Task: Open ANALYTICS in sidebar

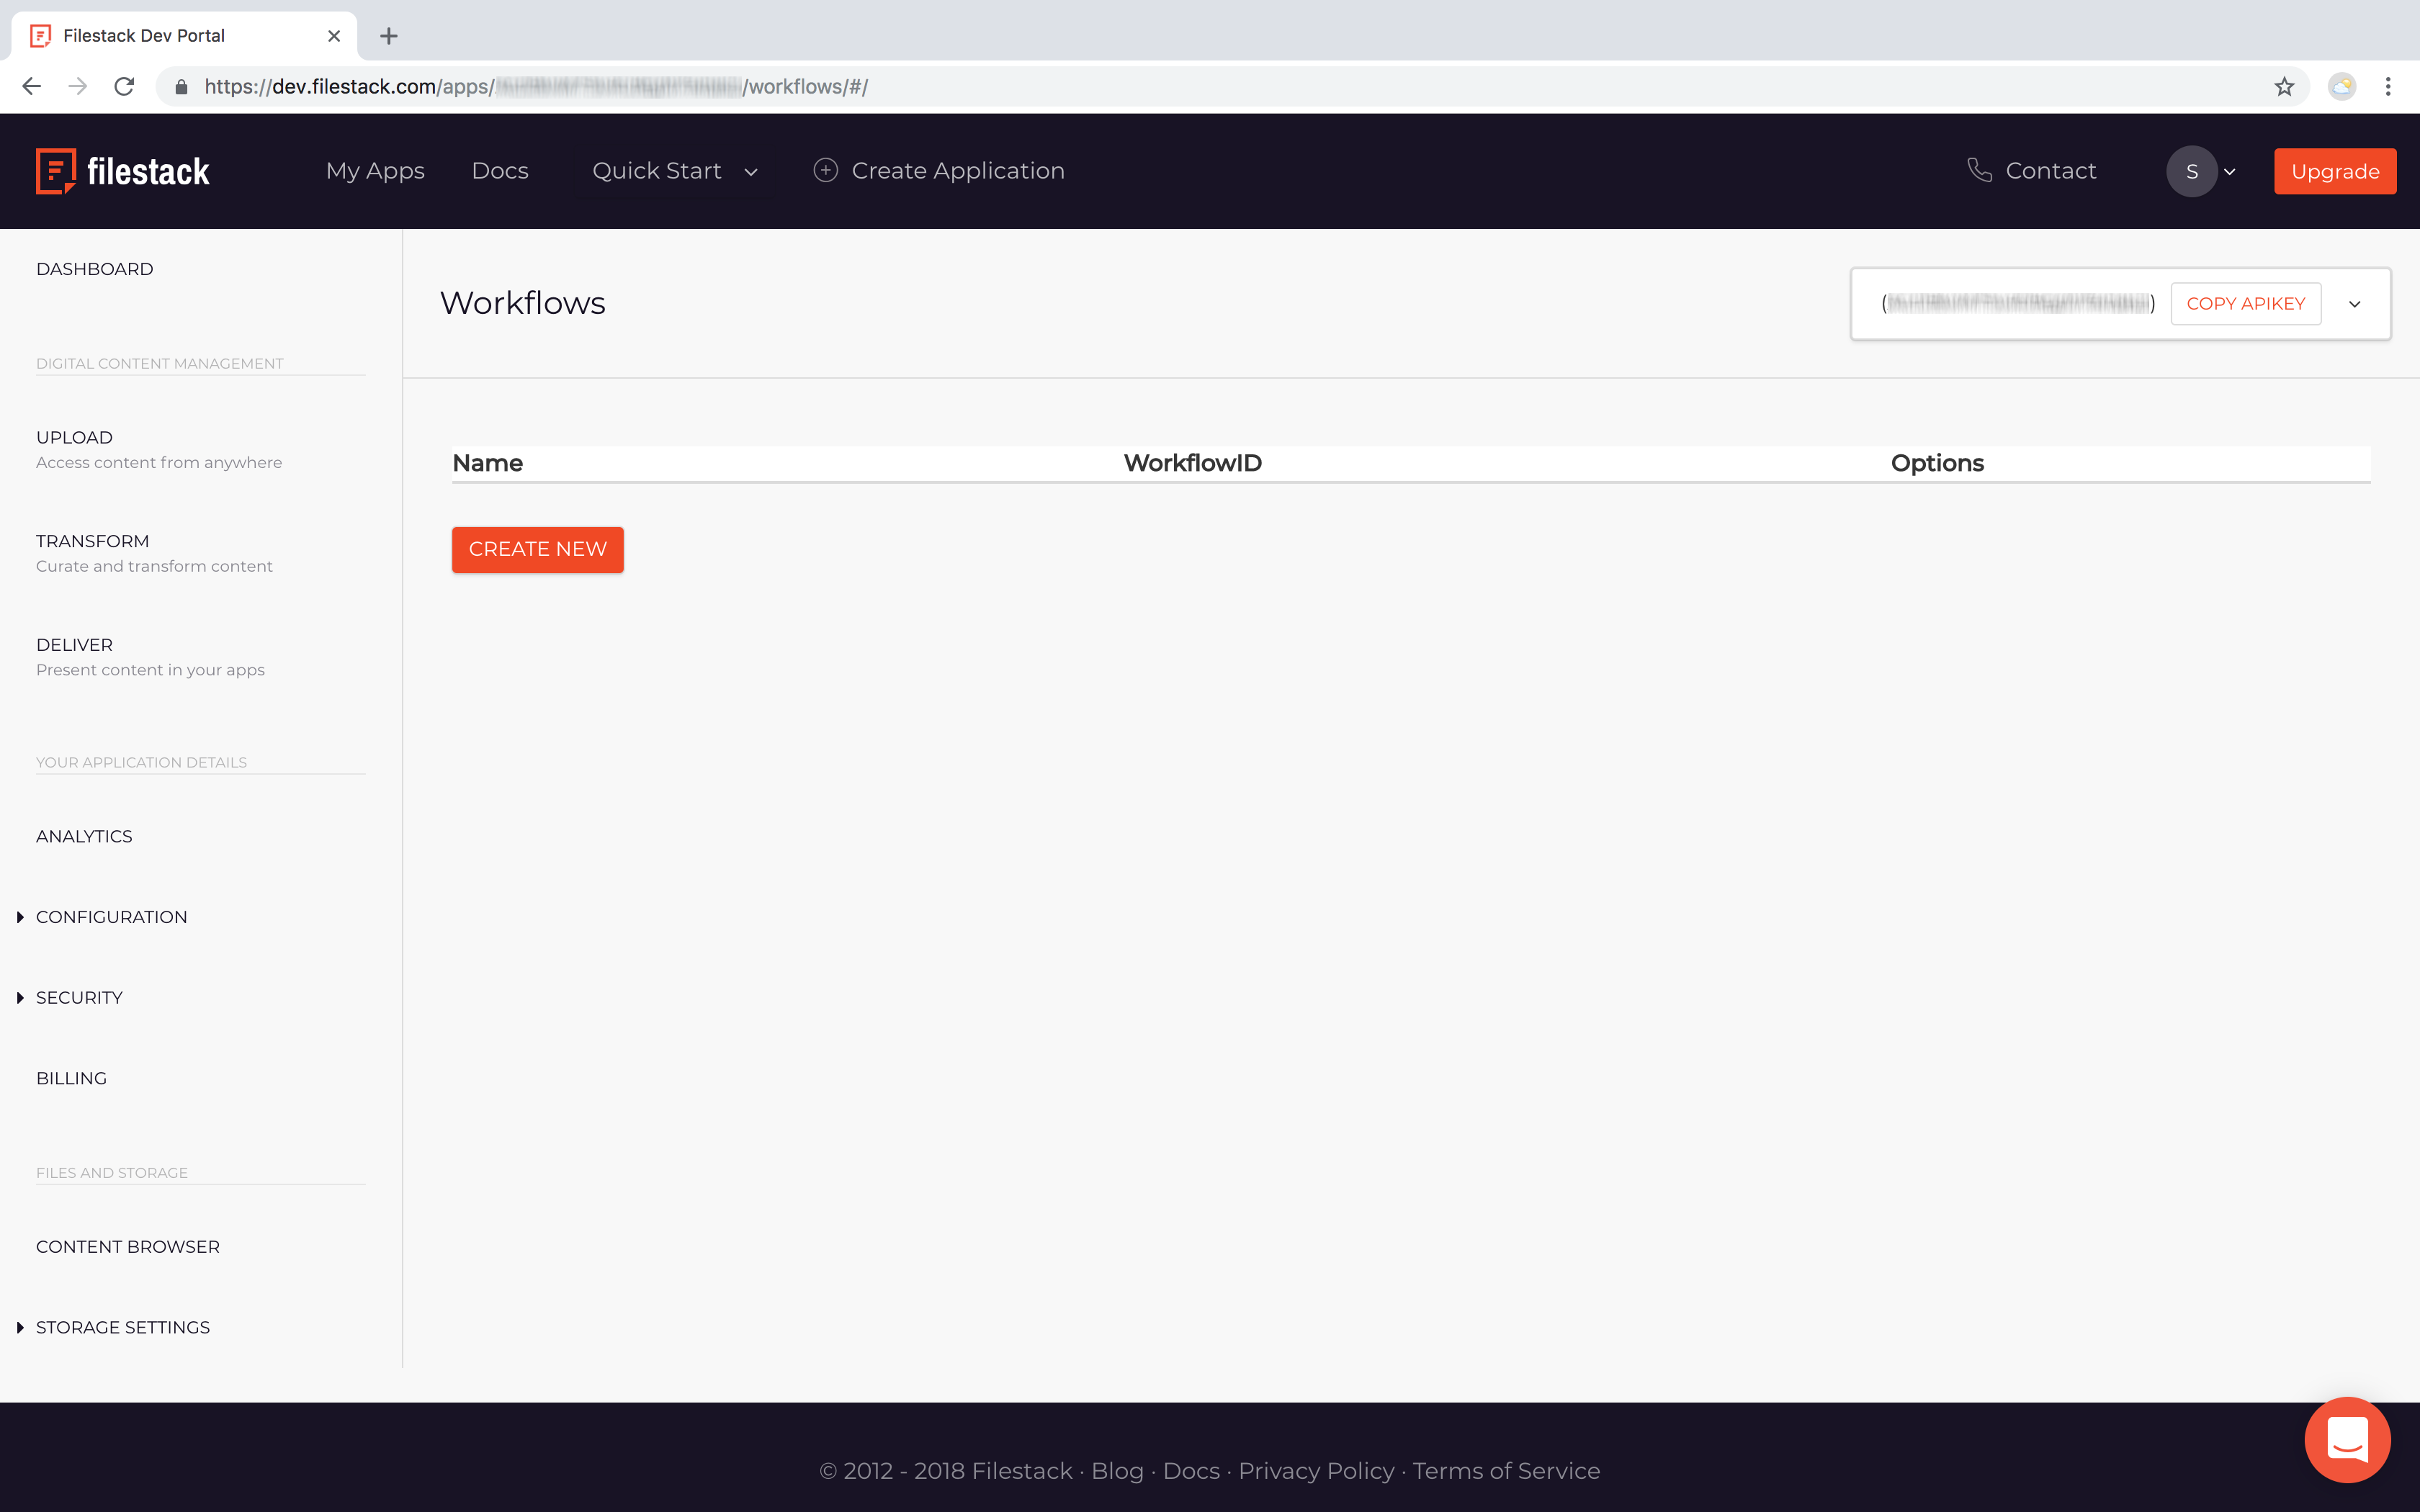Action: (84, 836)
